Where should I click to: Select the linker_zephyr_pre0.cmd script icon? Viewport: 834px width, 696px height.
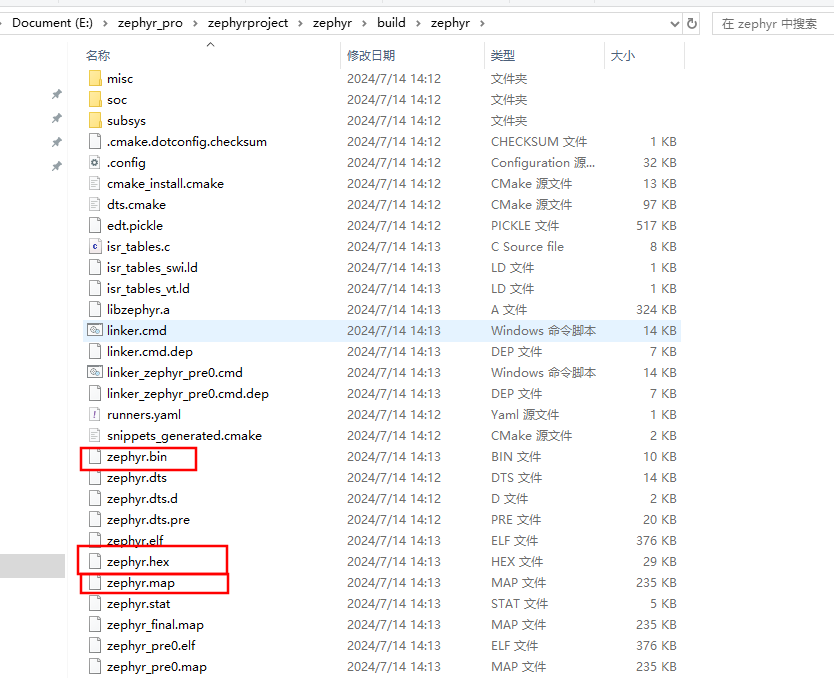pyautogui.click(x=95, y=373)
